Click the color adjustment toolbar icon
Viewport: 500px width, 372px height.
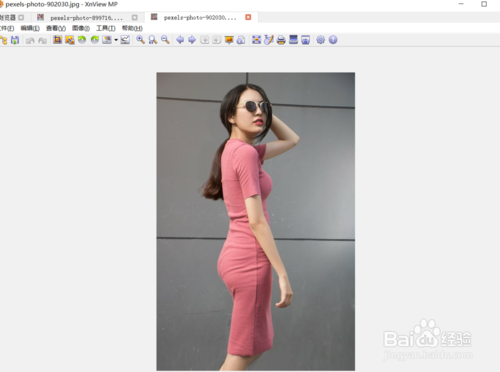[x=107, y=40]
